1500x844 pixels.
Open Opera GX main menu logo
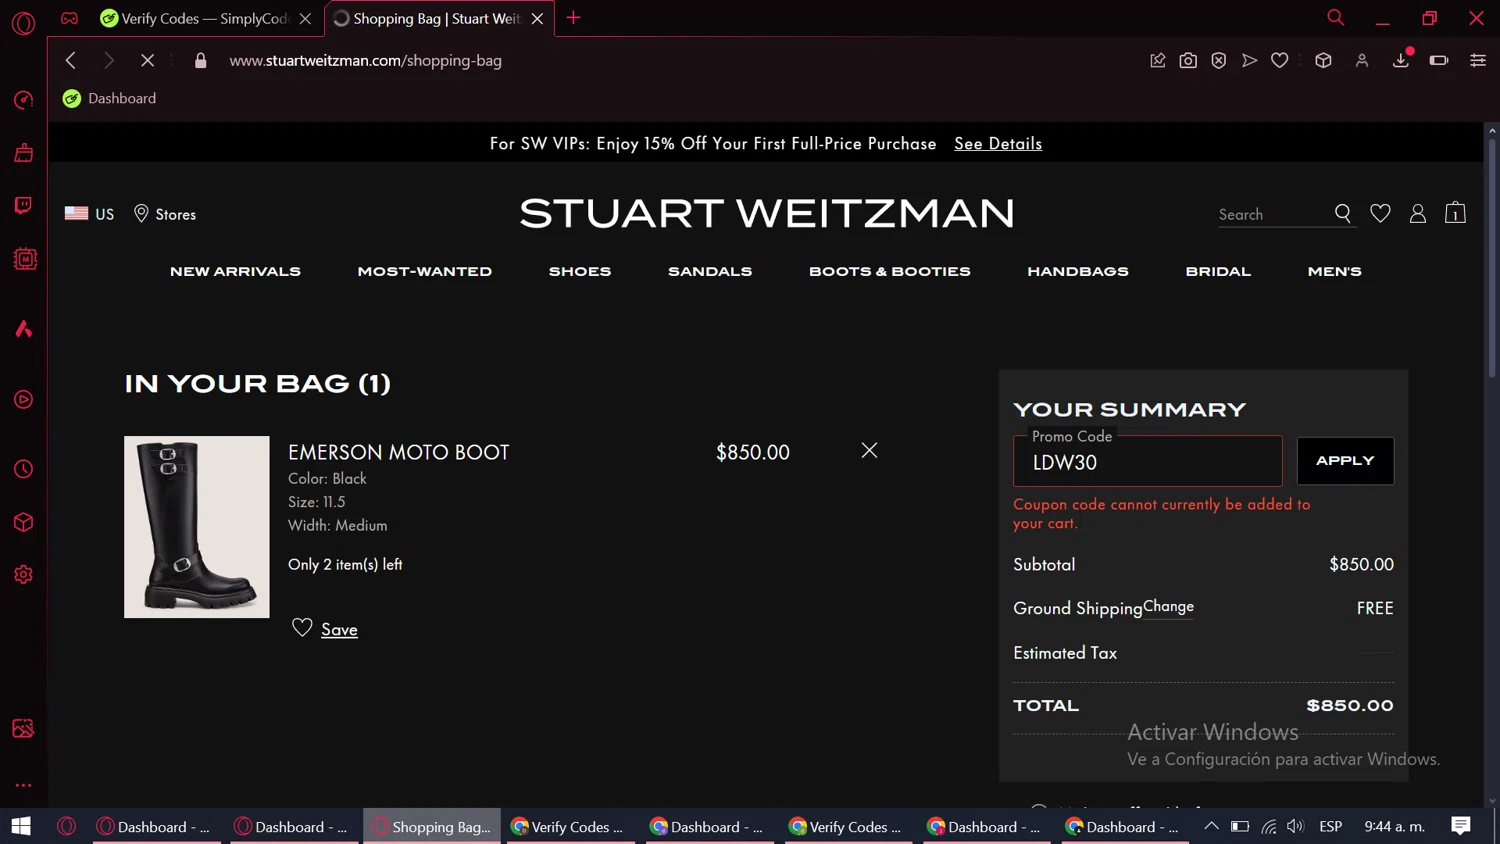23,22
